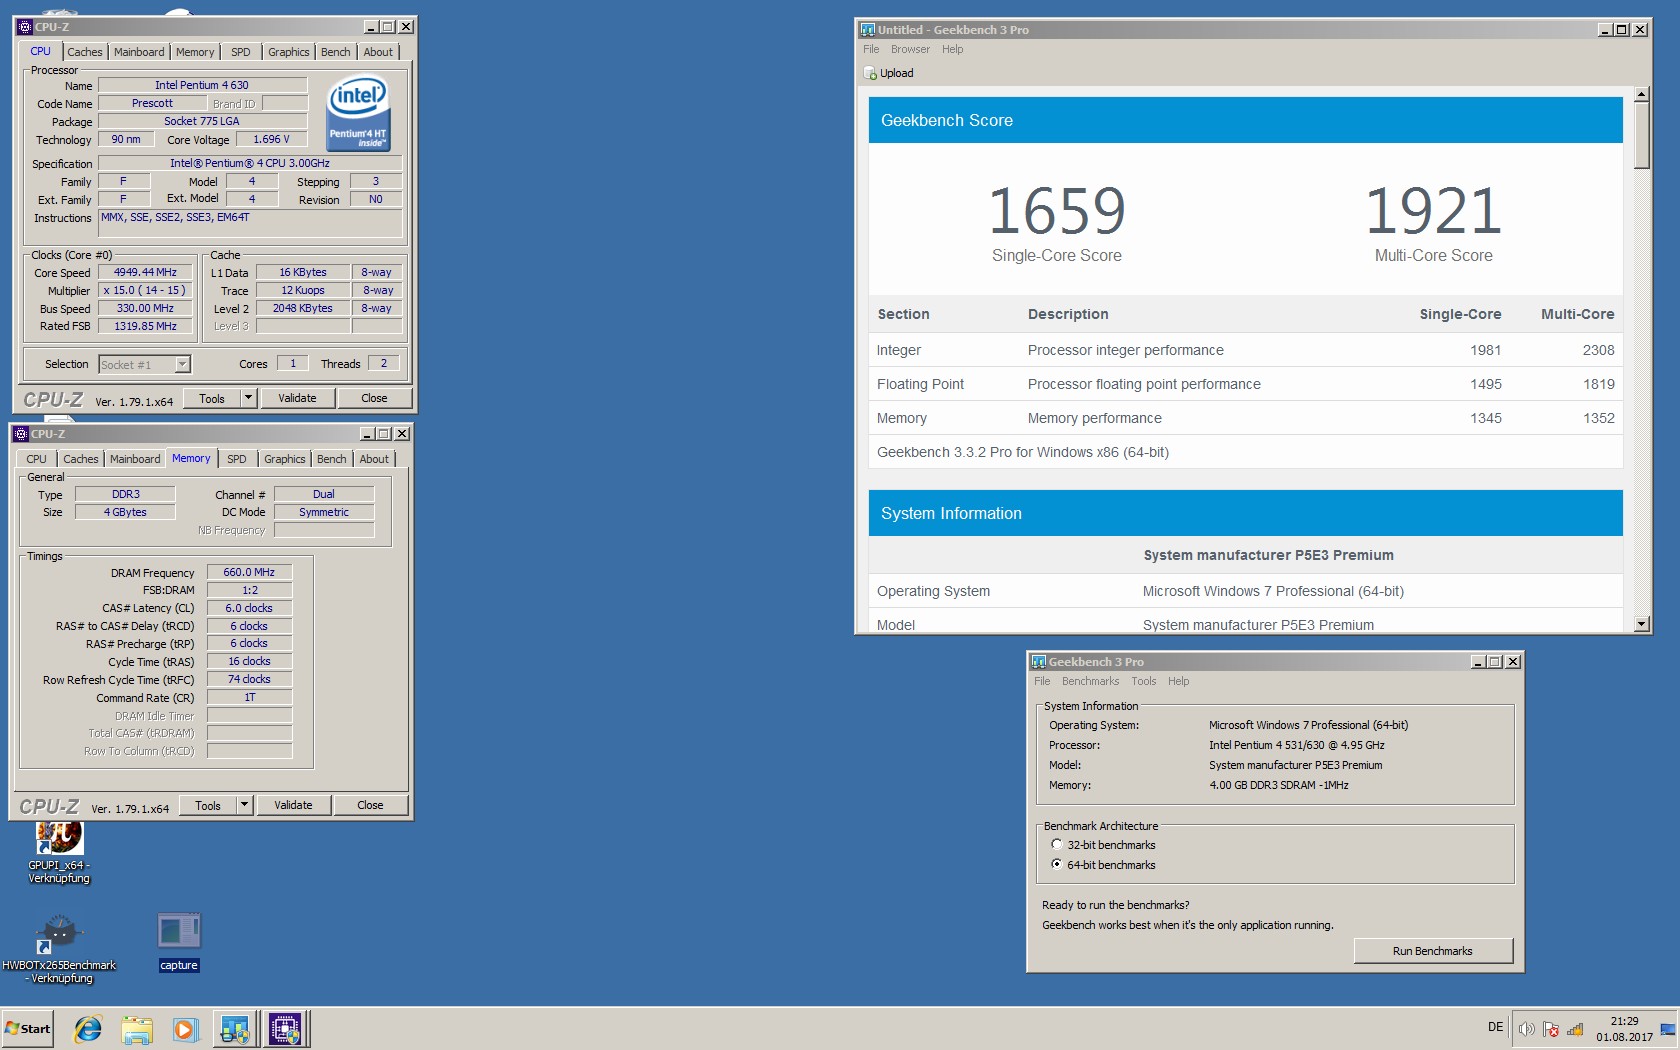Open Help menu in Geekbench results window

coord(952,49)
